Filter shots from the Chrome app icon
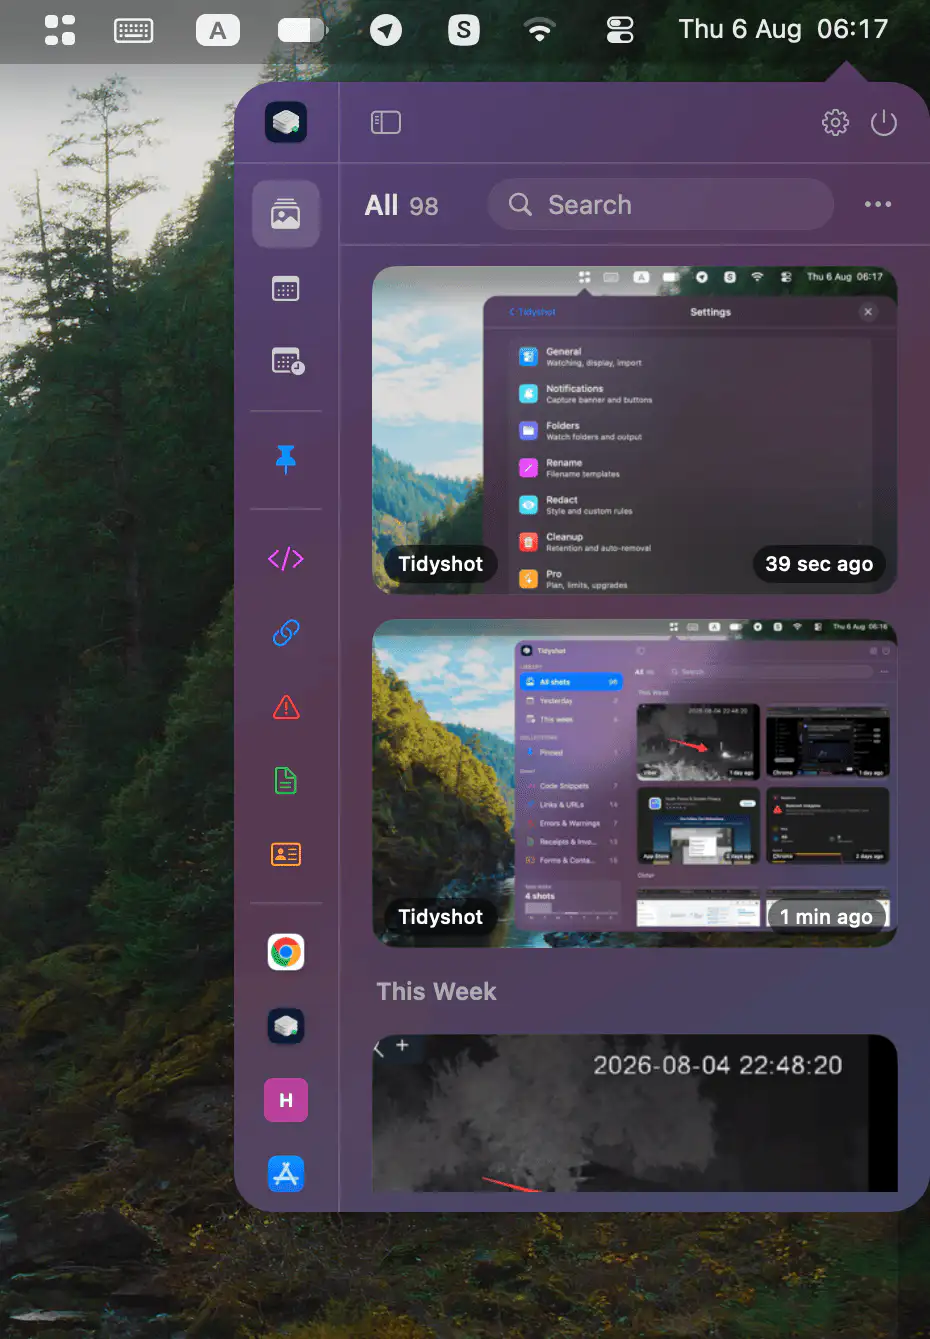930x1339 pixels. 286,953
